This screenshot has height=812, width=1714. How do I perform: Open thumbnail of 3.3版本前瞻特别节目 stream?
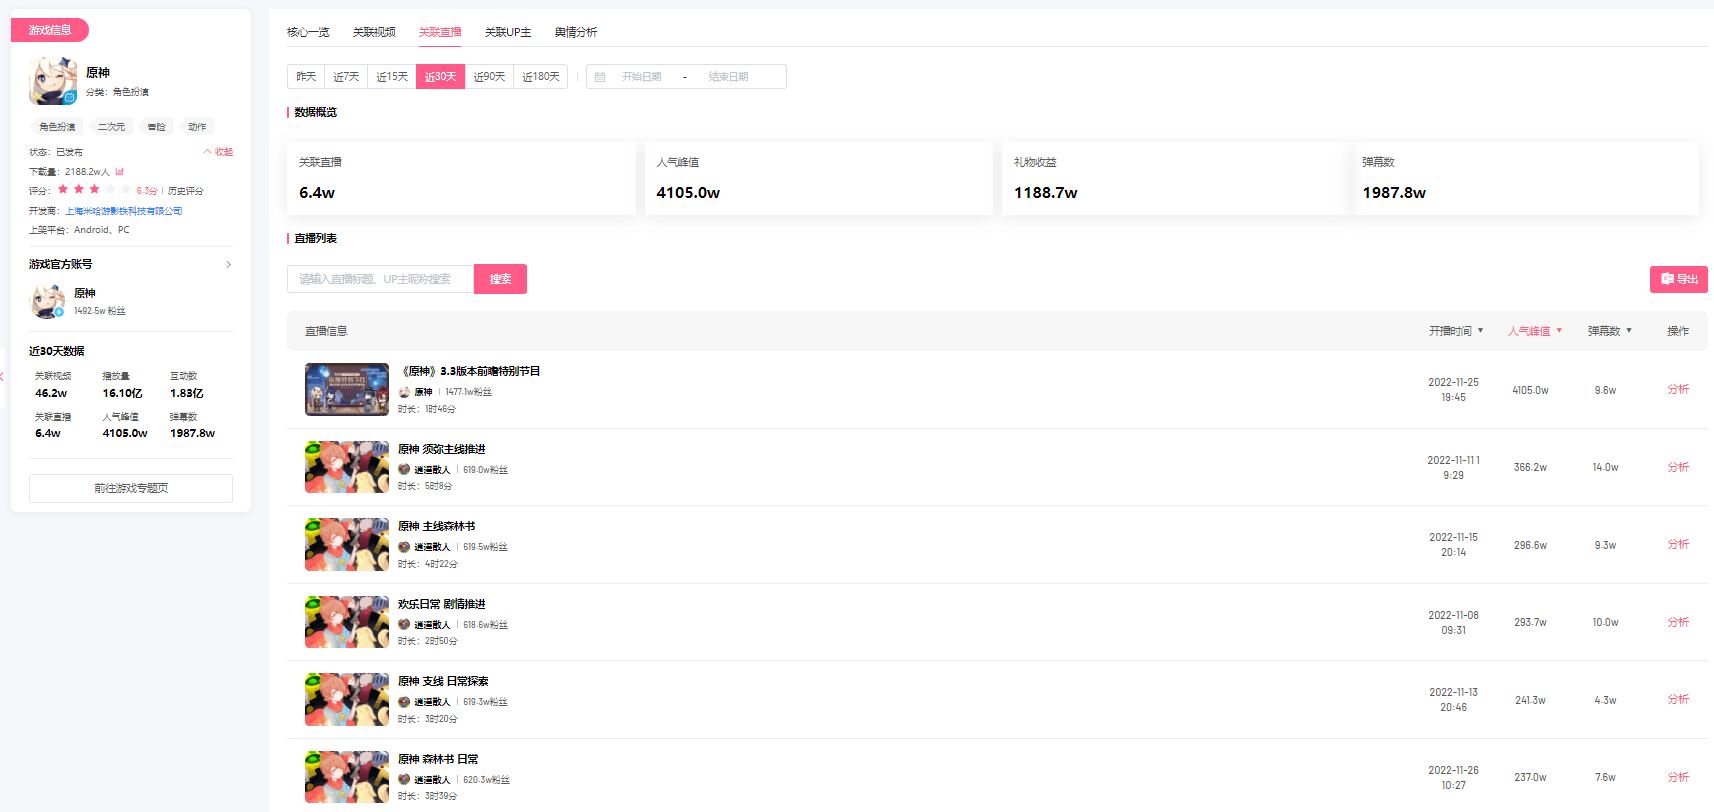point(347,389)
